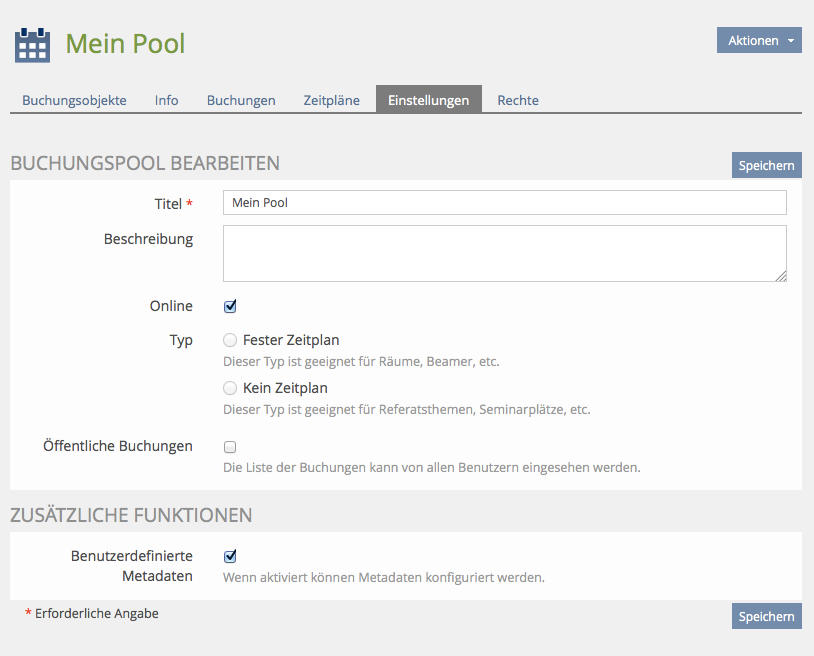
Task: Click the bottom Speichern button
Action: point(766,617)
